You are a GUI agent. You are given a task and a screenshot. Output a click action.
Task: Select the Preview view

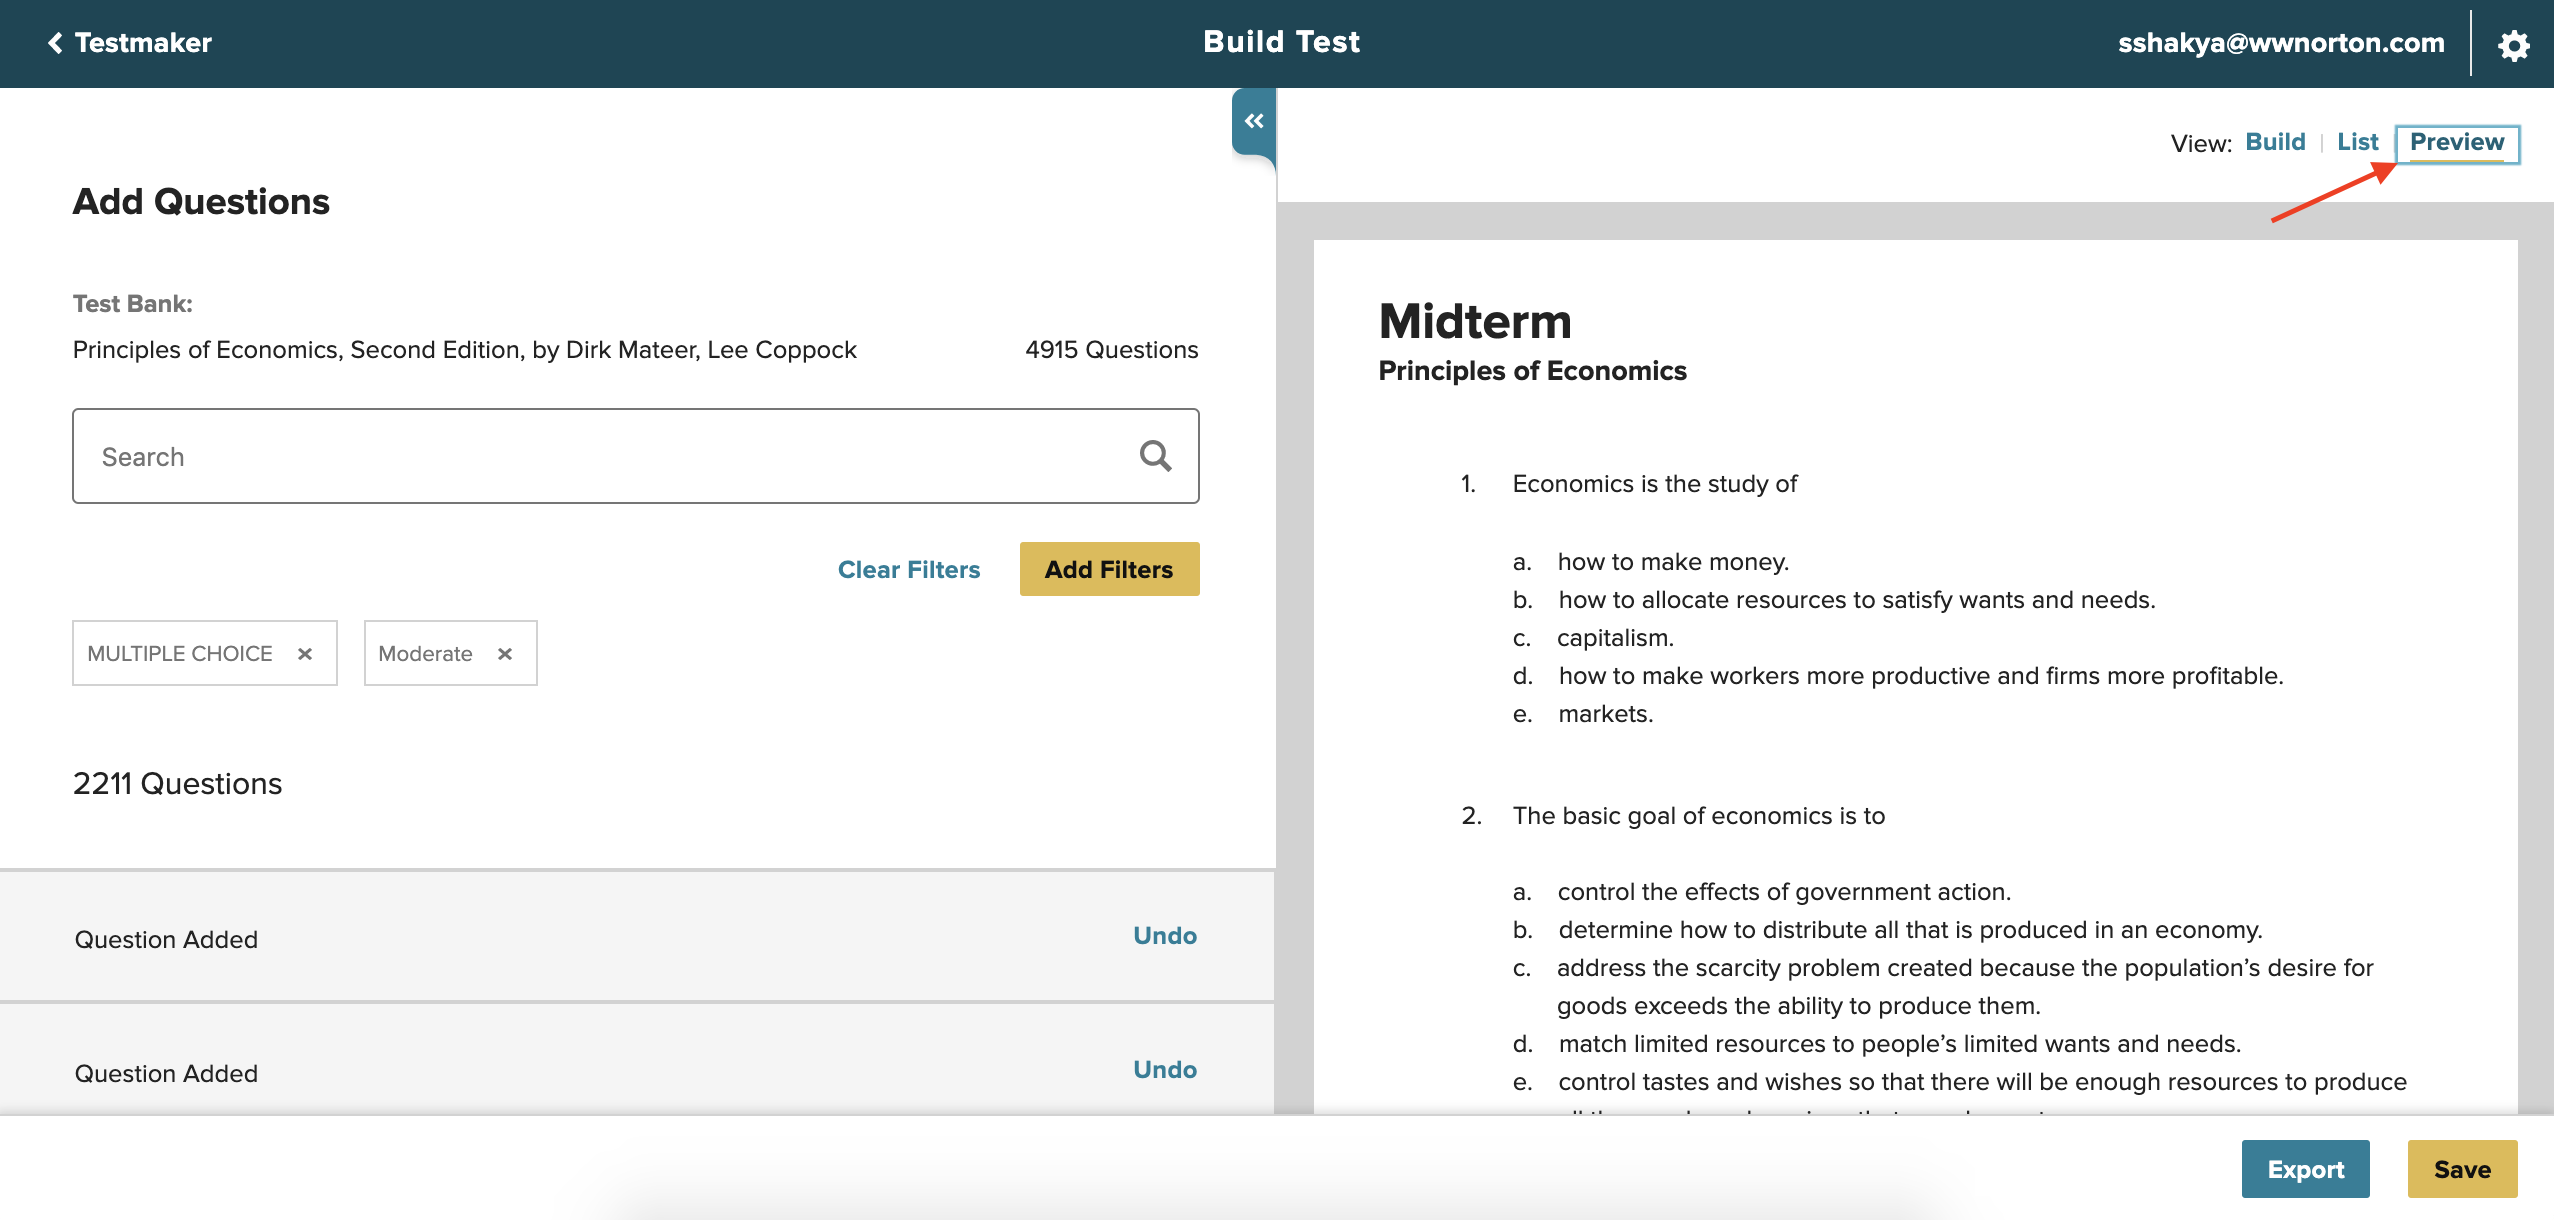pyautogui.click(x=2456, y=142)
